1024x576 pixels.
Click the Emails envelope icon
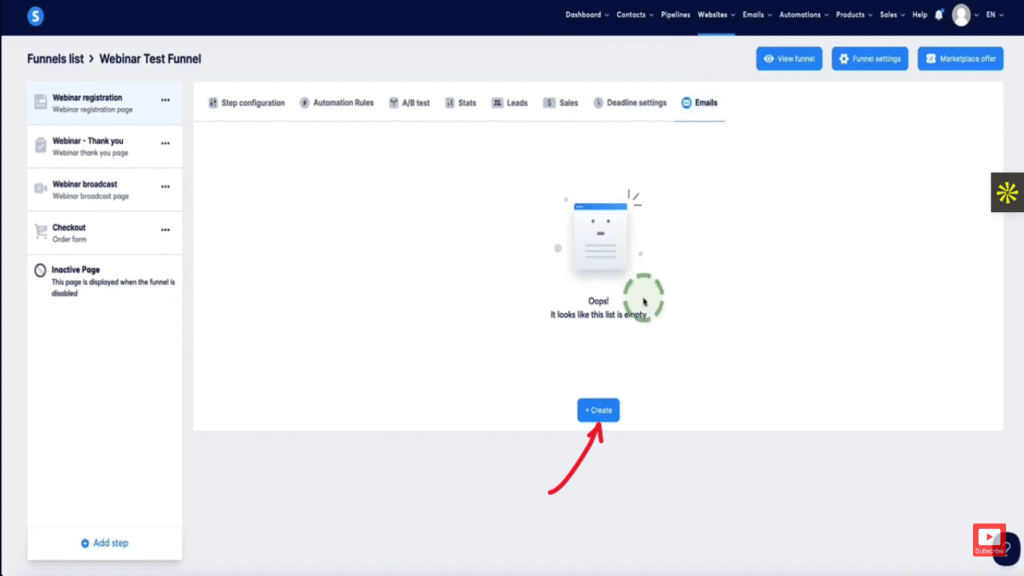[x=686, y=103]
